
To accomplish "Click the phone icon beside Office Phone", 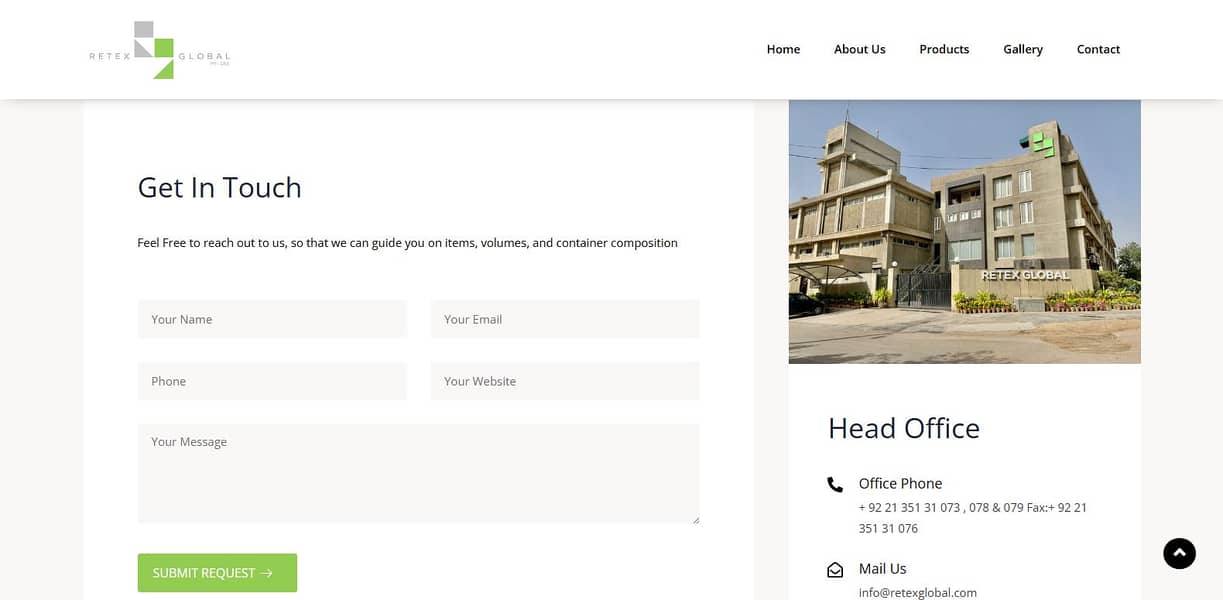I will coord(835,485).
